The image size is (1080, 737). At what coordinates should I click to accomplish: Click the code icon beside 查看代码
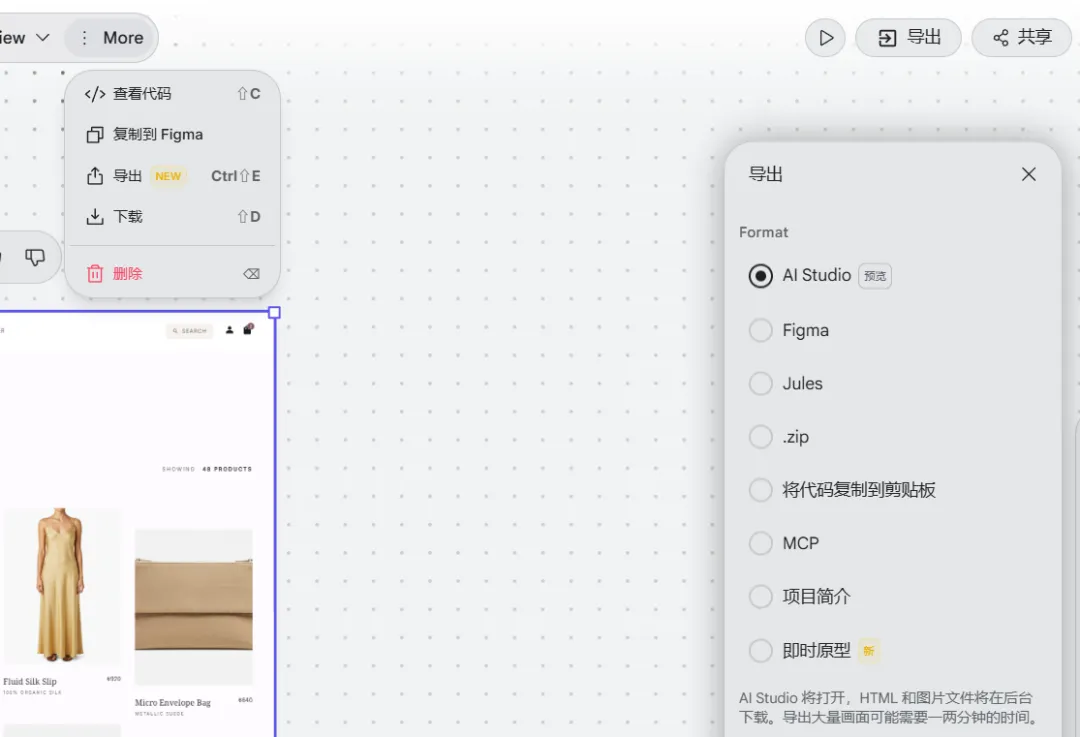[93, 93]
